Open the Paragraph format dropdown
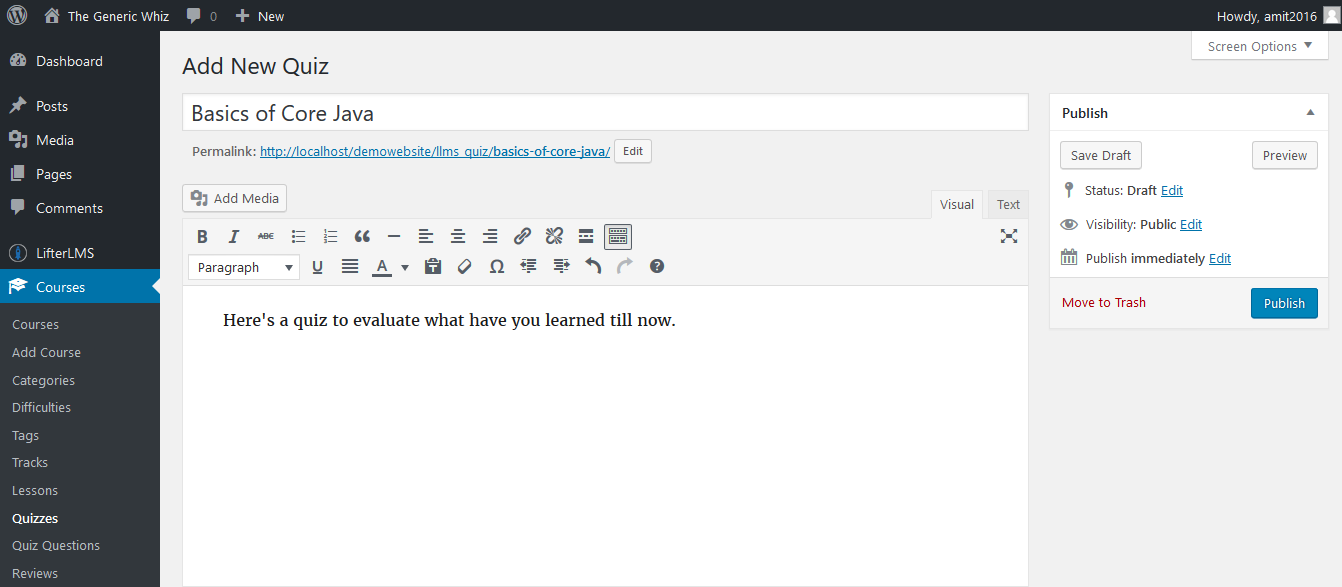1342x587 pixels. tap(243, 267)
